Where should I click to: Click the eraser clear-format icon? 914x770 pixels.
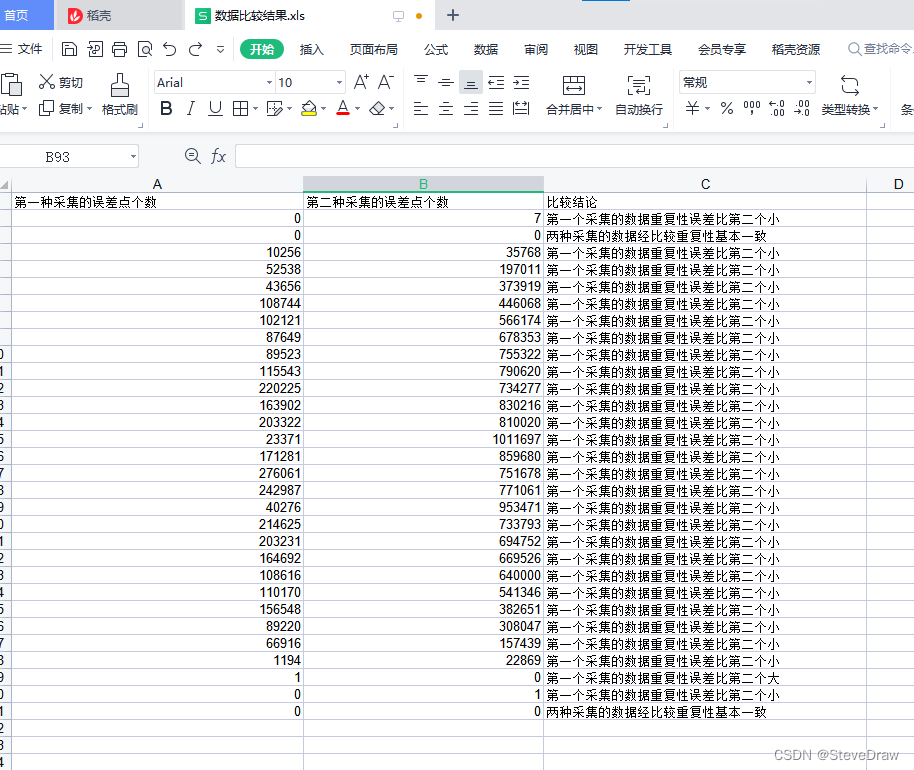point(377,108)
